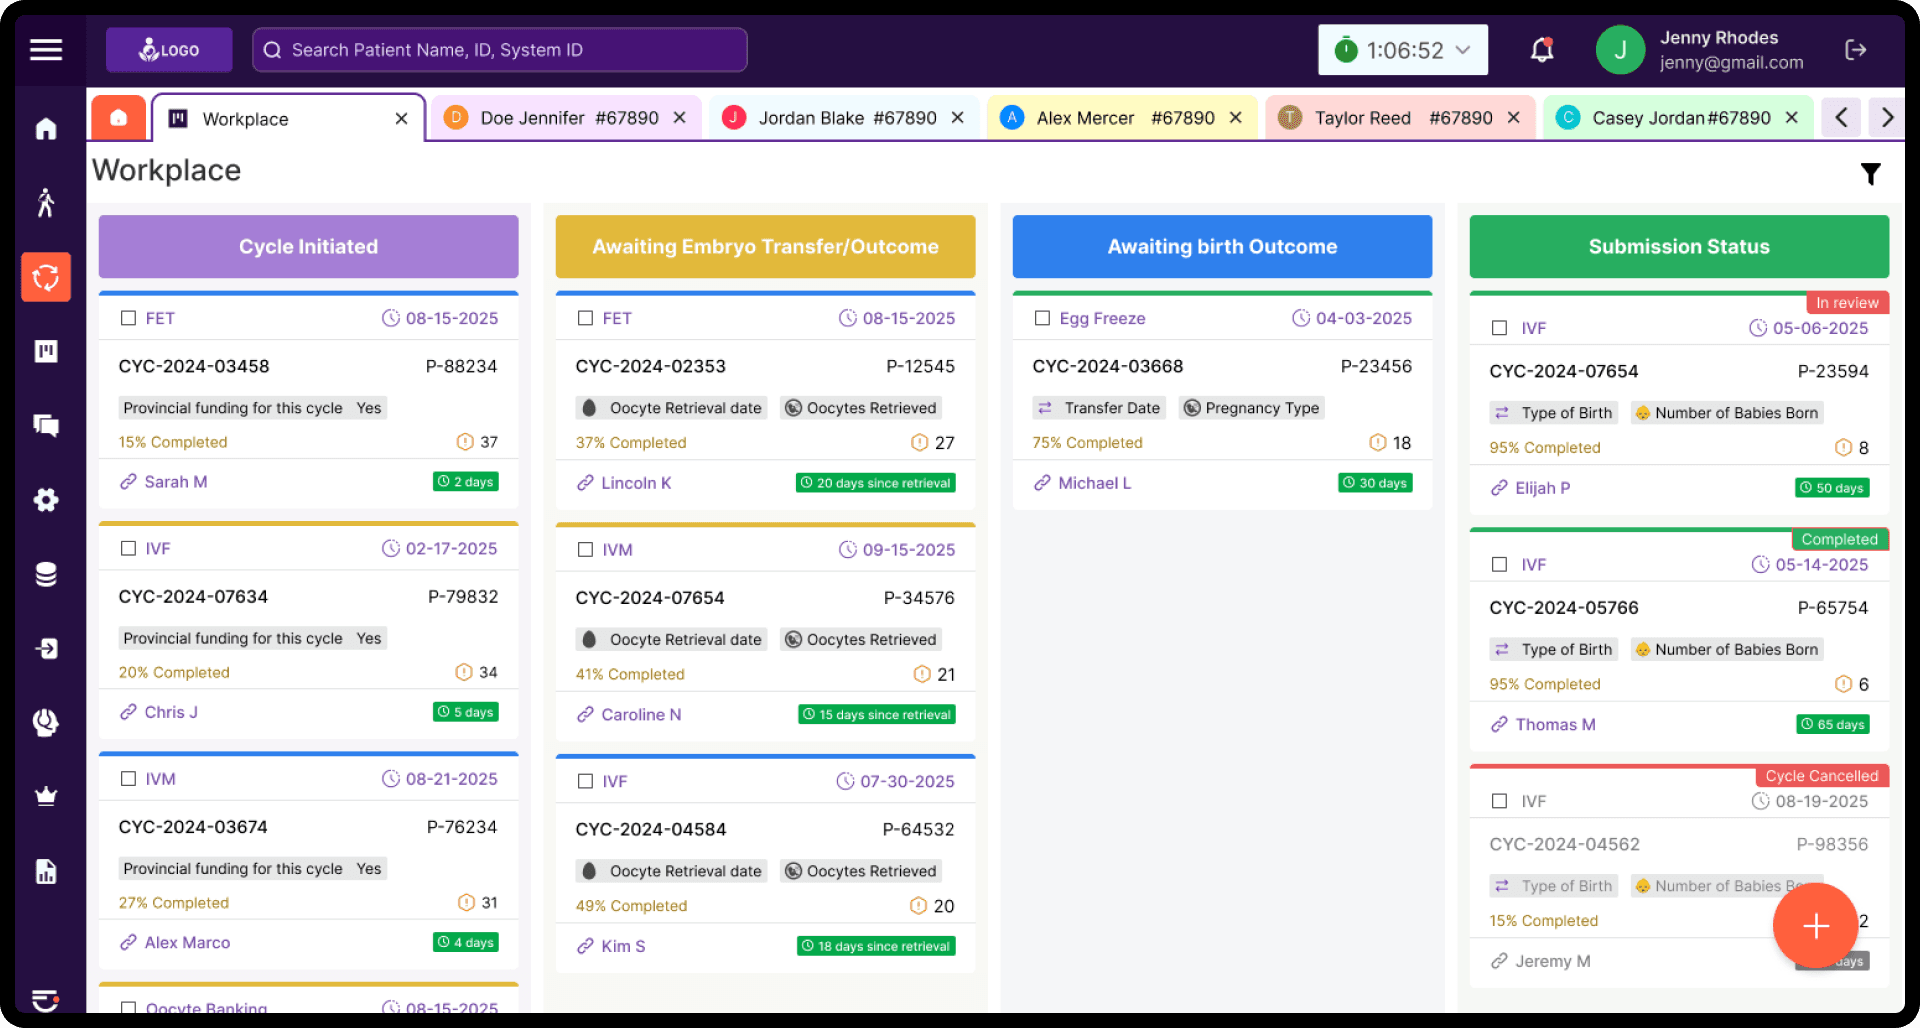
Task: Tick the Egg Freeze card checkbox
Action: click(x=1041, y=318)
